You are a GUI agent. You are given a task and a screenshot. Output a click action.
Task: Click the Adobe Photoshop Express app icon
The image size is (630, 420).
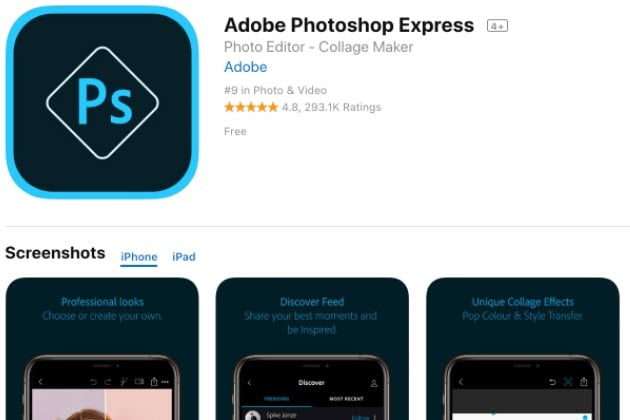tap(102, 102)
